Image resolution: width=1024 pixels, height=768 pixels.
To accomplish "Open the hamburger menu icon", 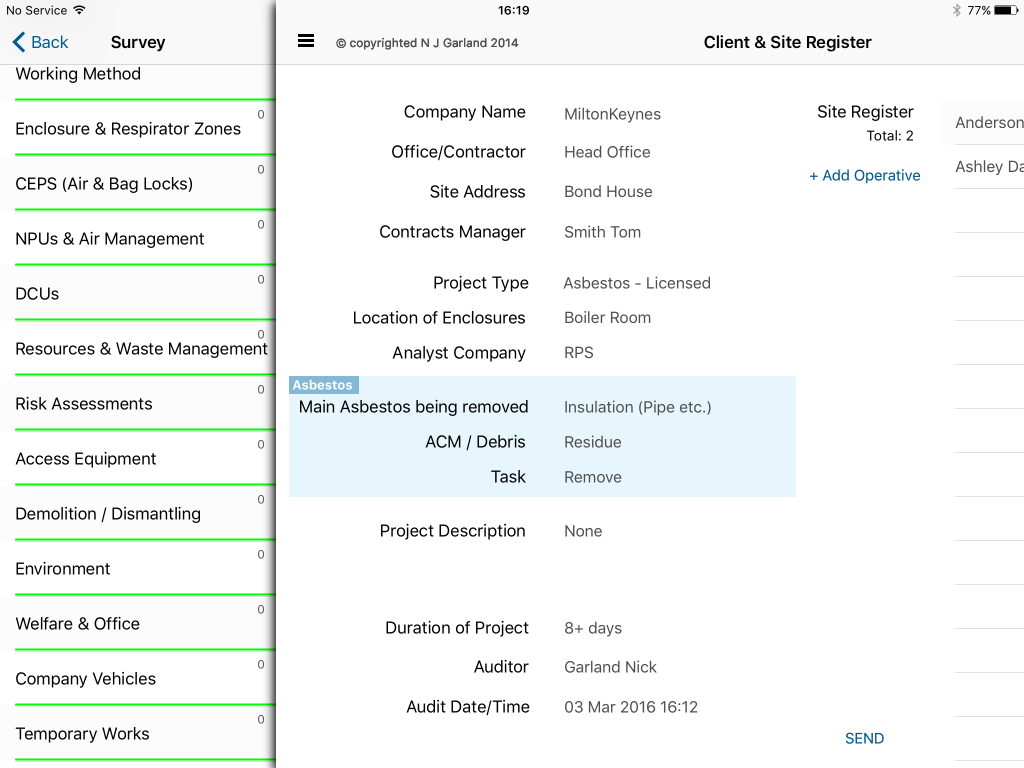I will tap(306, 42).
